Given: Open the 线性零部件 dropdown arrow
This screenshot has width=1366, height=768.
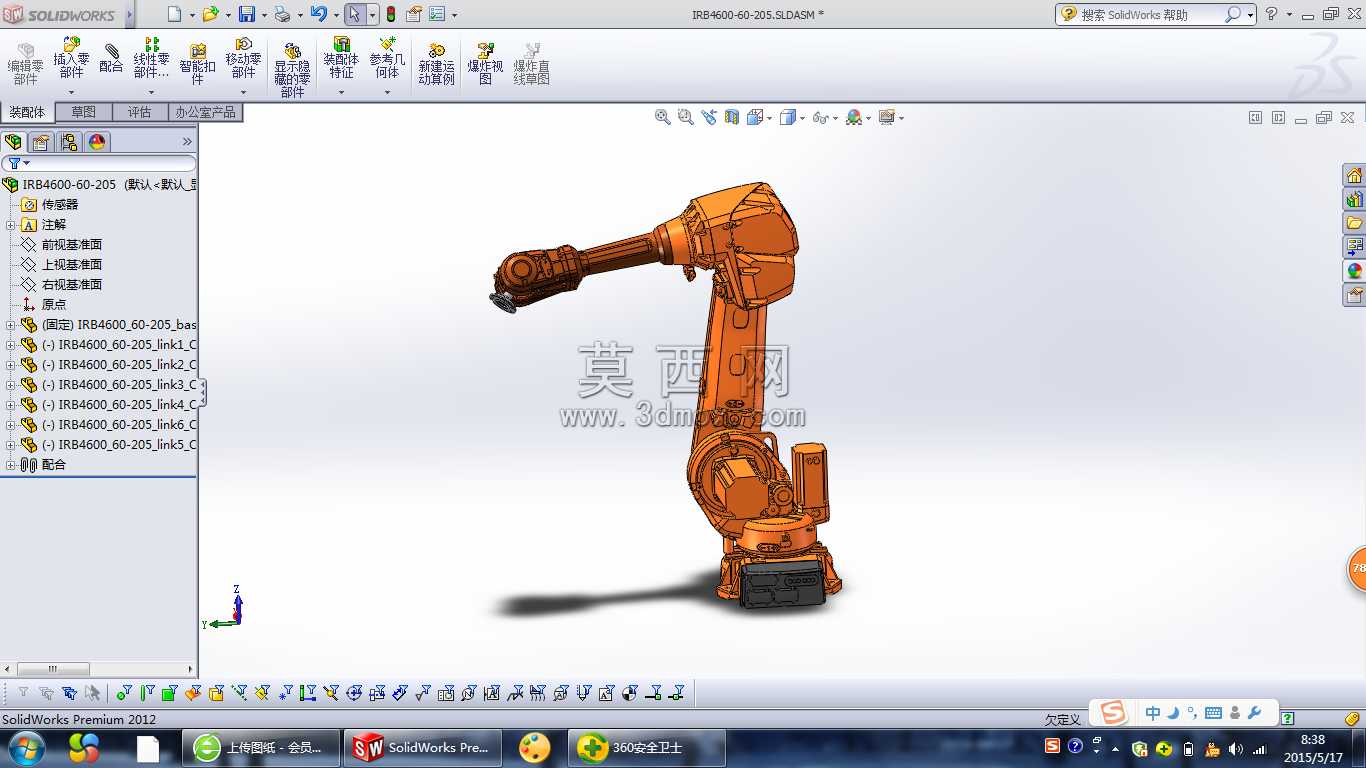Looking at the screenshot, I should click(x=151, y=92).
